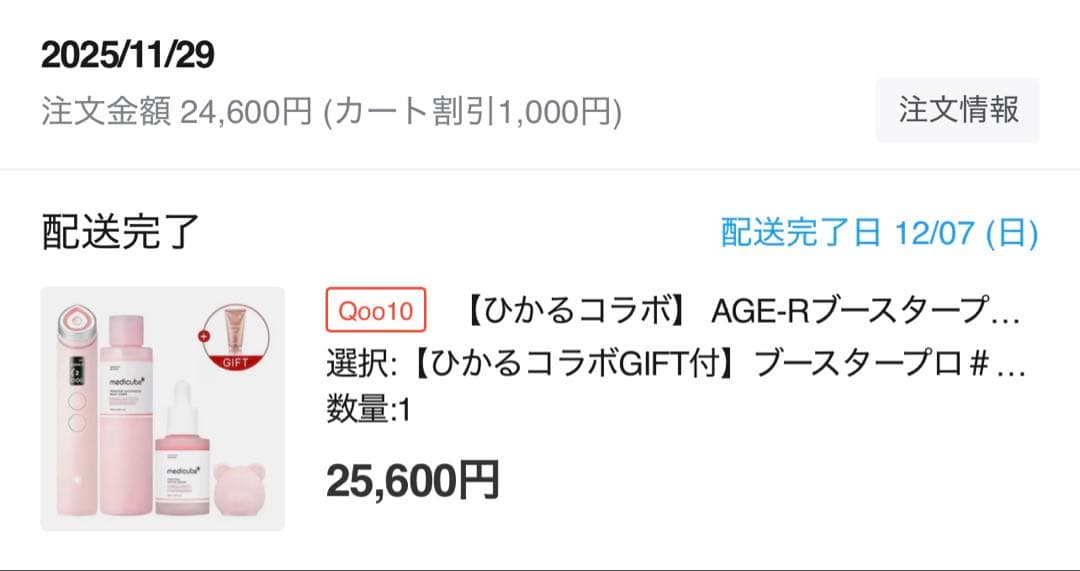Click the 選択 option description line
1080x571 pixels.
coord(676,364)
